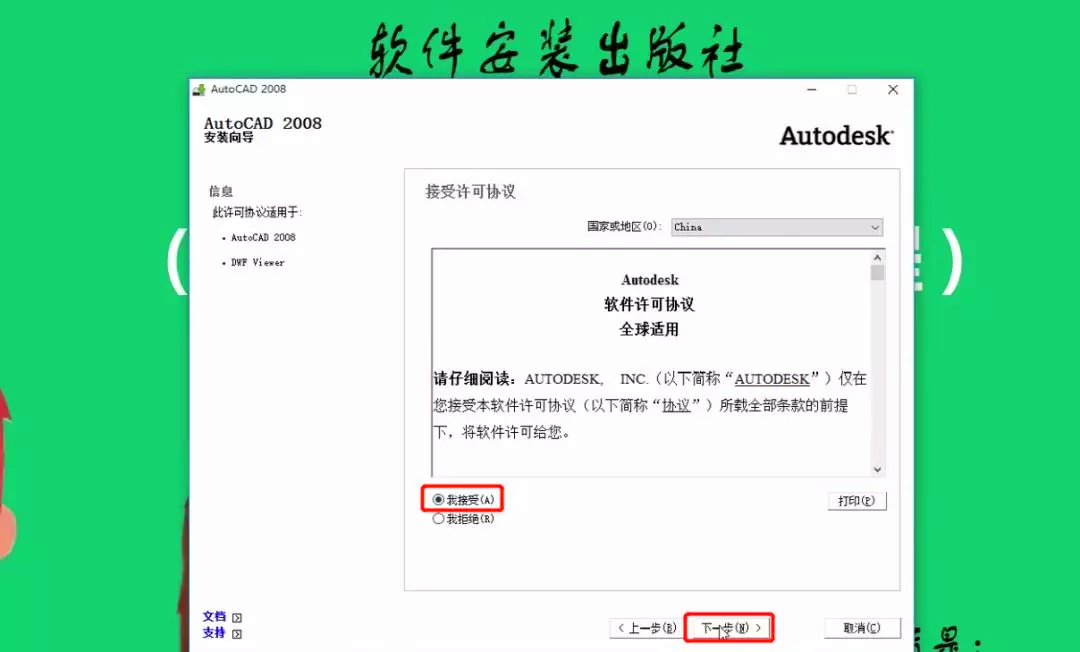Go back with 上一步(B) button
Screen dimensions: 1080x652
pyautogui.click(x=647, y=628)
